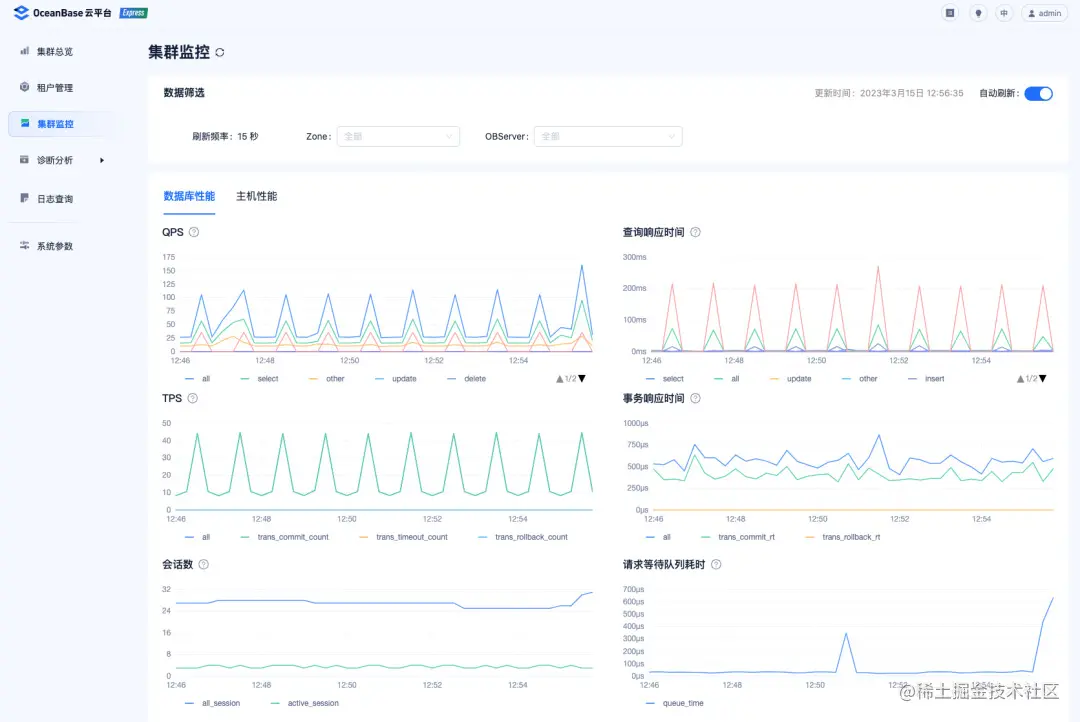This screenshot has width=1080, height=722.
Task: Click the Express edition badge
Action: pyautogui.click(x=133, y=13)
